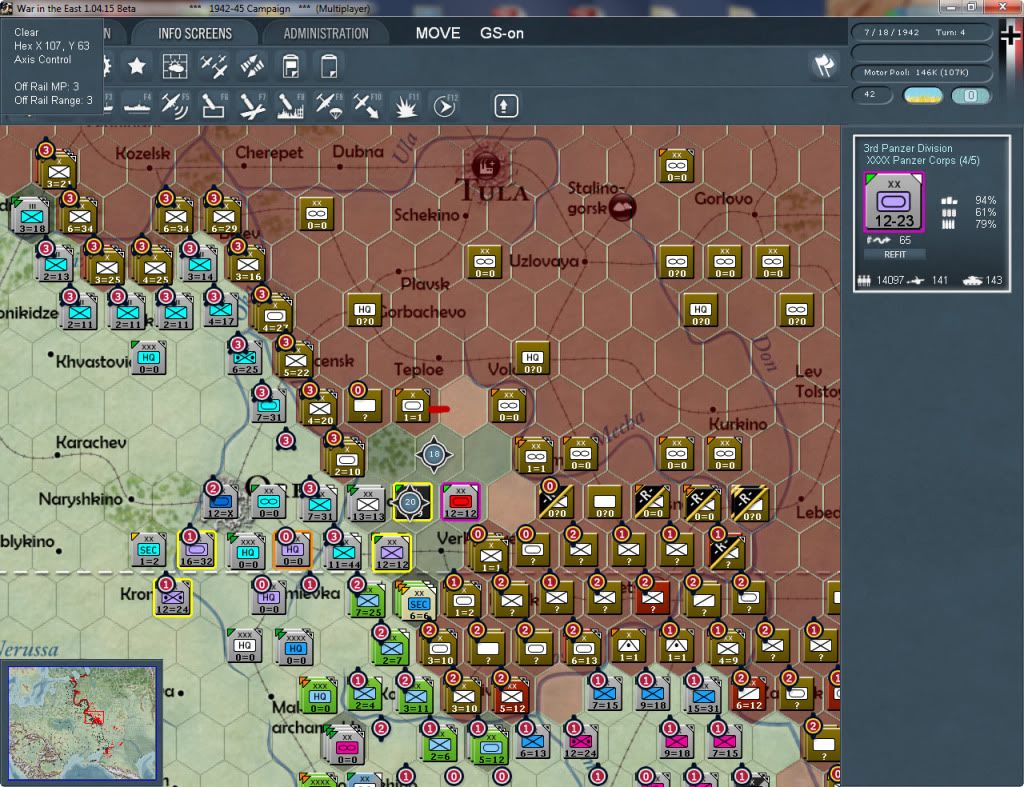Open the ADMINISTRATION tab
The width and height of the screenshot is (1024, 787).
click(x=326, y=33)
